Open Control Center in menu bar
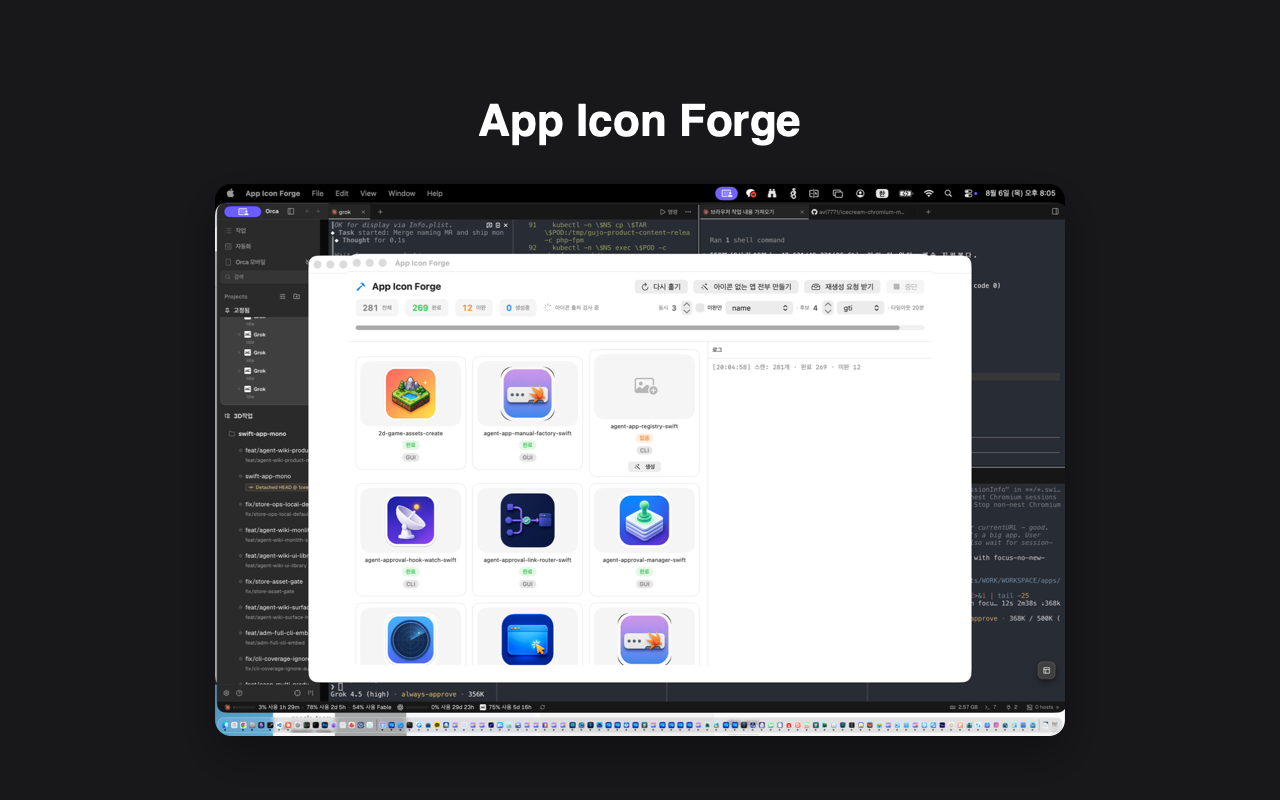Screen dimensions: 1280x800 click(x=970, y=194)
